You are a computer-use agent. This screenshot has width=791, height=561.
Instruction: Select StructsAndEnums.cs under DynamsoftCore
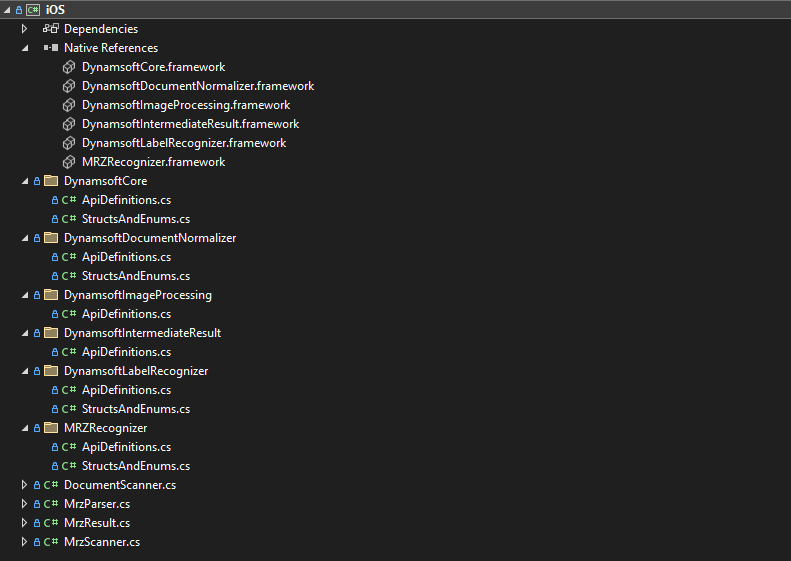135,219
